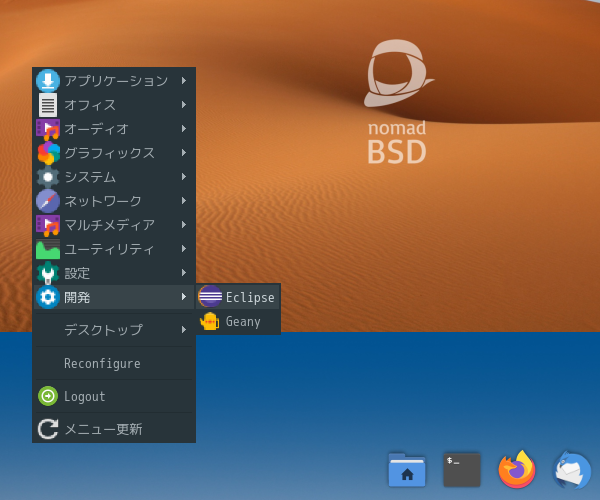Expand the グラフィックス submenu arrow
This screenshot has height=500, width=600.
coord(184,153)
